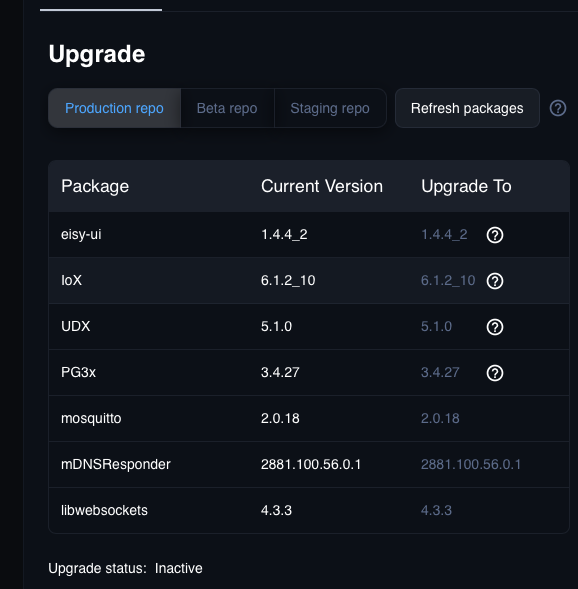Select the IoX package name
Screen dimensions: 578x589
[x=71, y=281]
